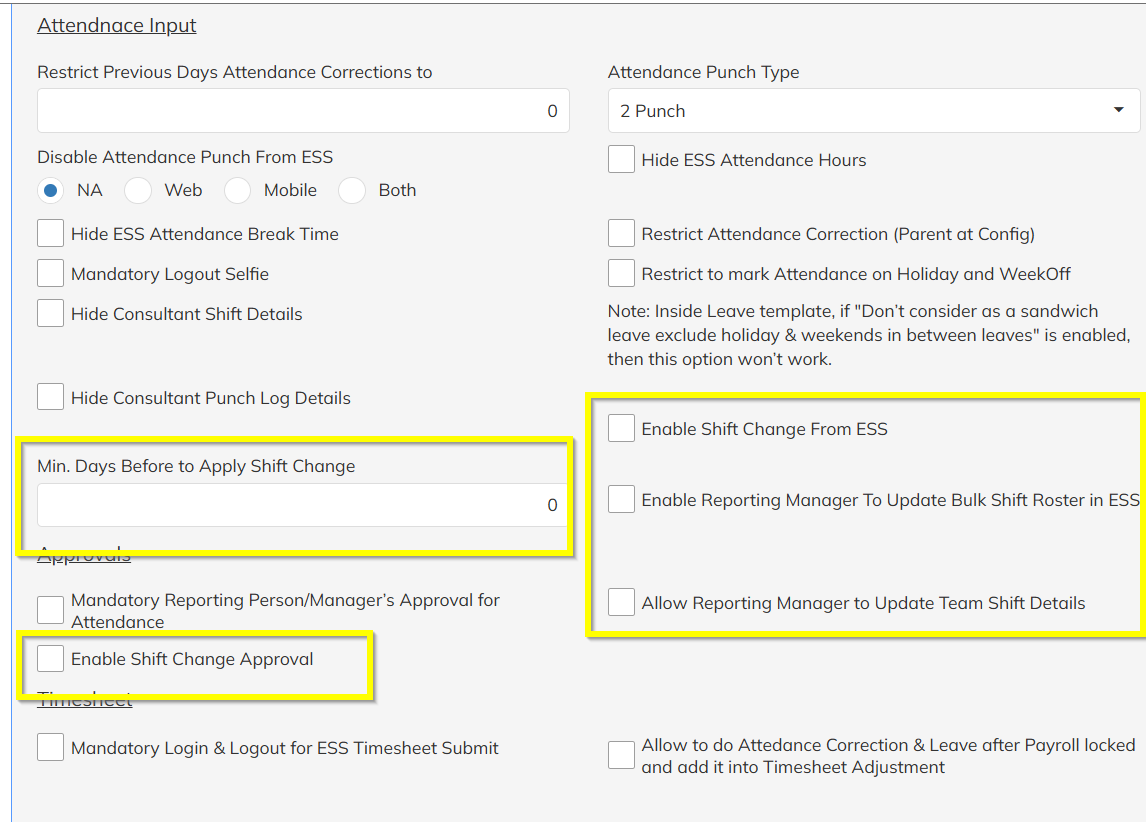Tick Mandatory Login & Logout for Timesheet
The width and height of the screenshot is (1146, 822).
coord(50,748)
